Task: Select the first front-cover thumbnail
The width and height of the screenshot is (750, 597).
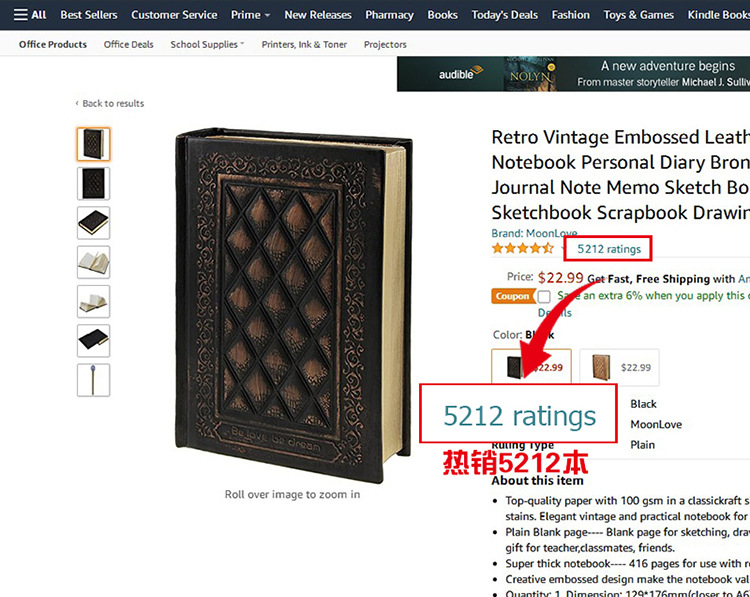Action: pyautogui.click(x=93, y=144)
